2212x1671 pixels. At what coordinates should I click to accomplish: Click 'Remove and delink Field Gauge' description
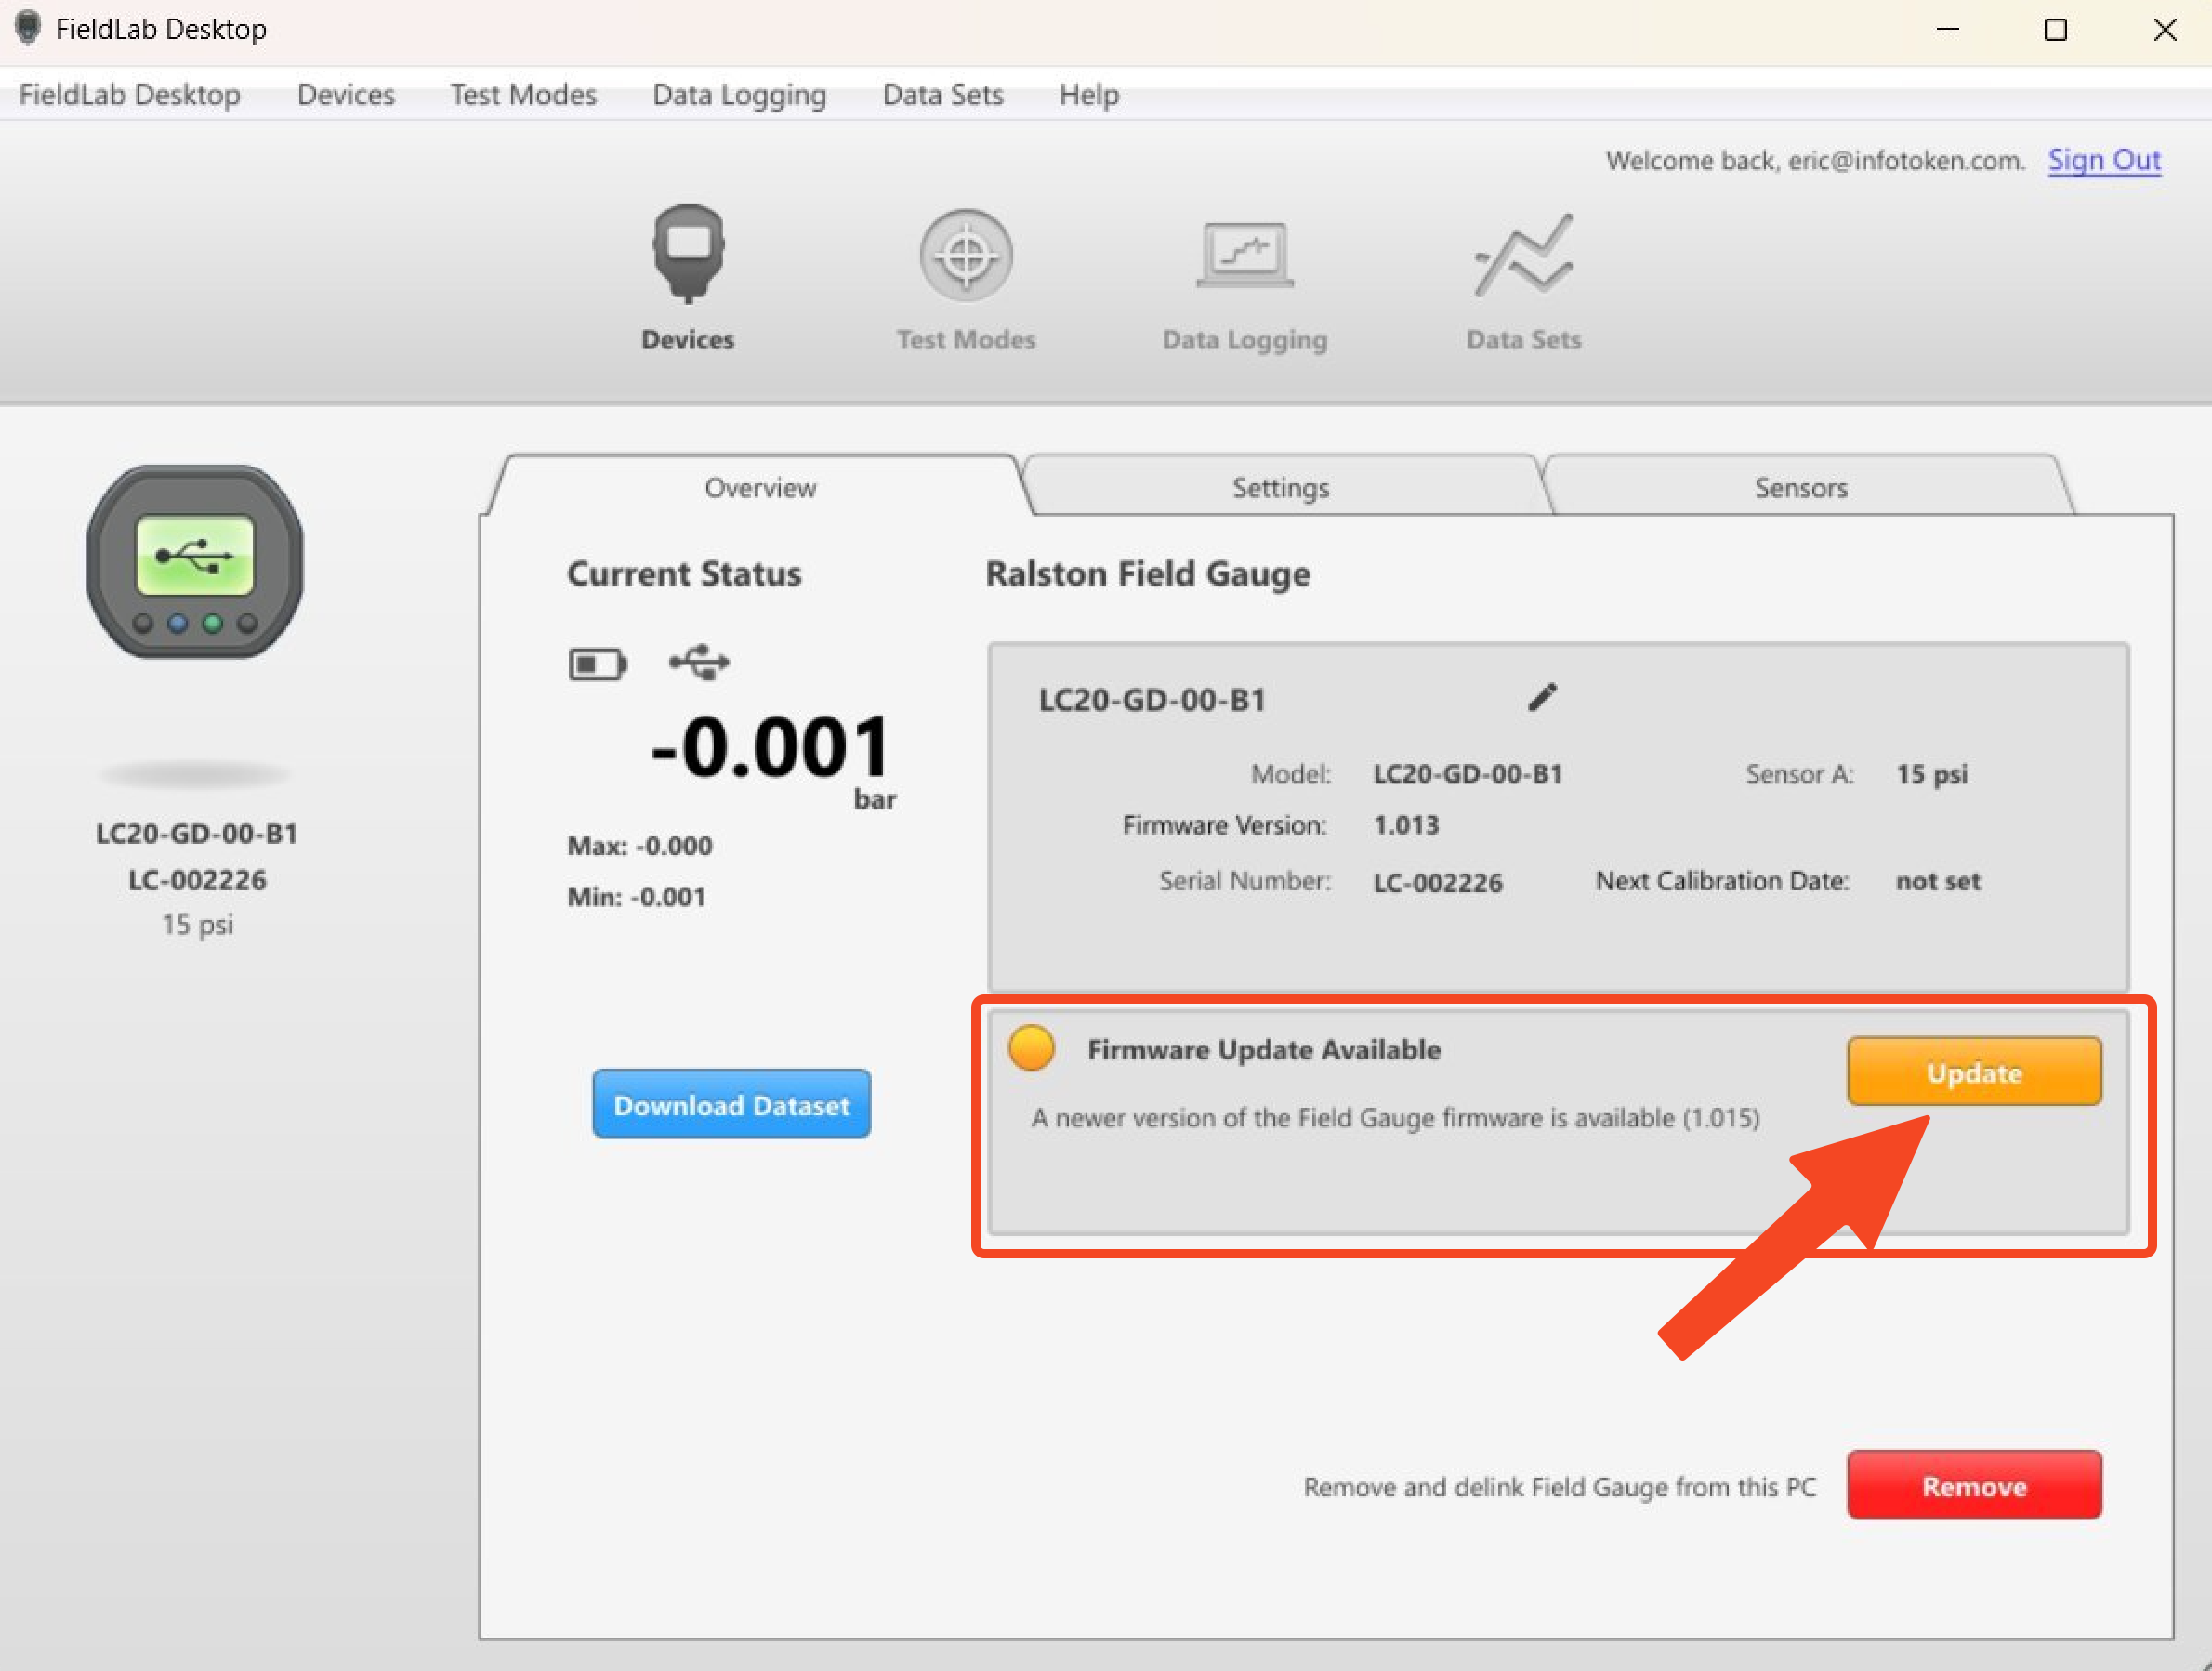(1559, 1487)
